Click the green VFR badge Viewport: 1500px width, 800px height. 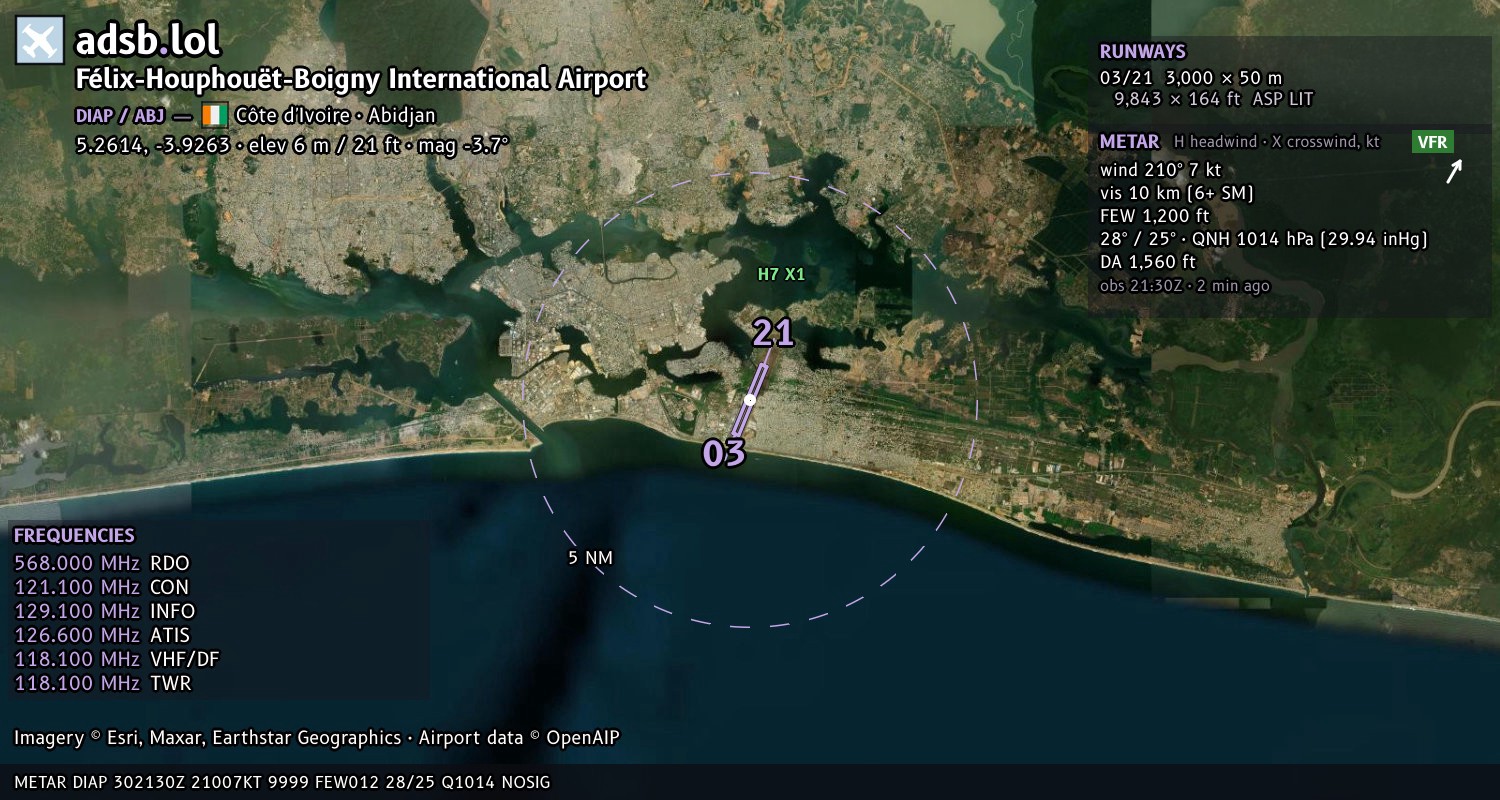[x=1432, y=142]
